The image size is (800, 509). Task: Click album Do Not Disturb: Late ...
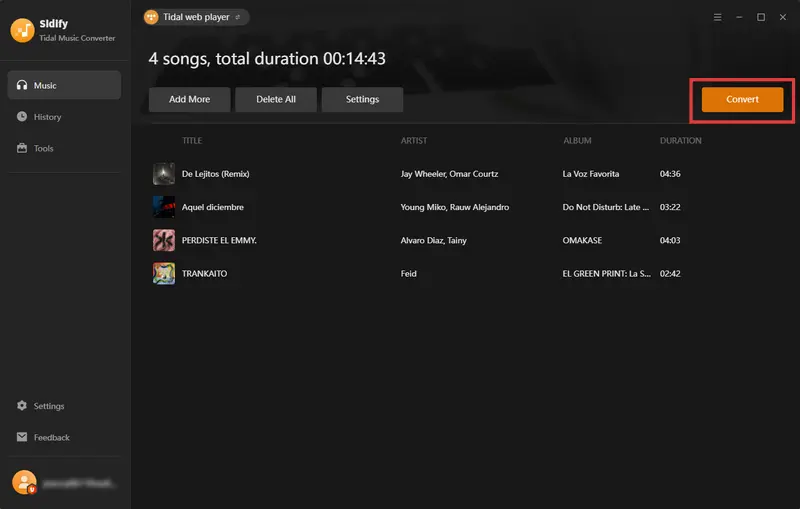[606, 207]
